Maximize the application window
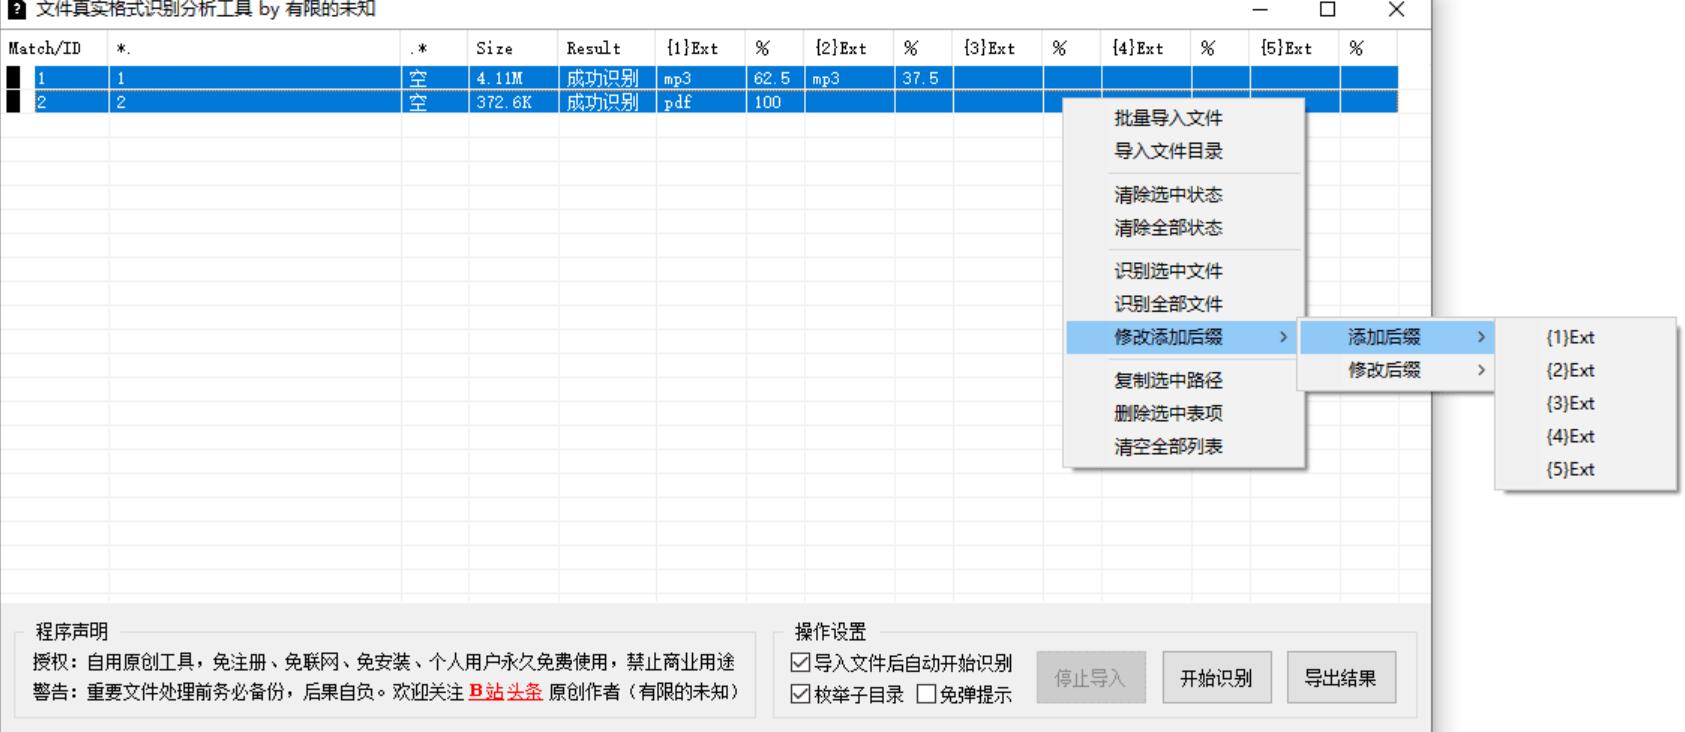 1328,10
